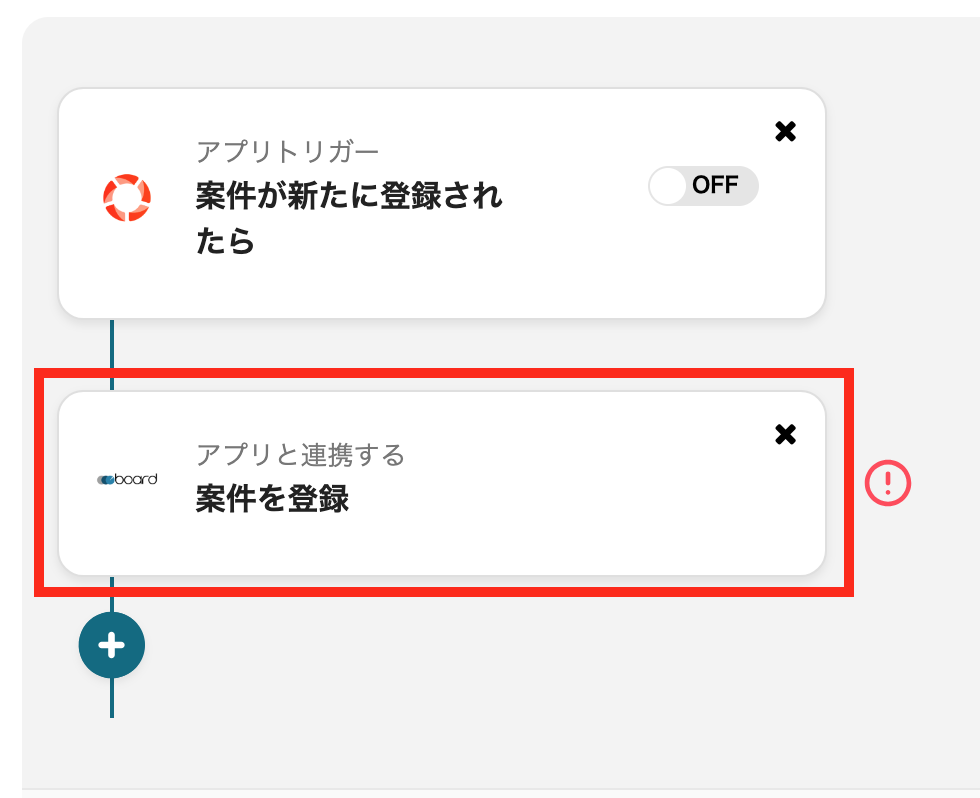Click the アプリと連携する label to expand details
The height and width of the screenshot is (798, 980).
[x=301, y=456]
